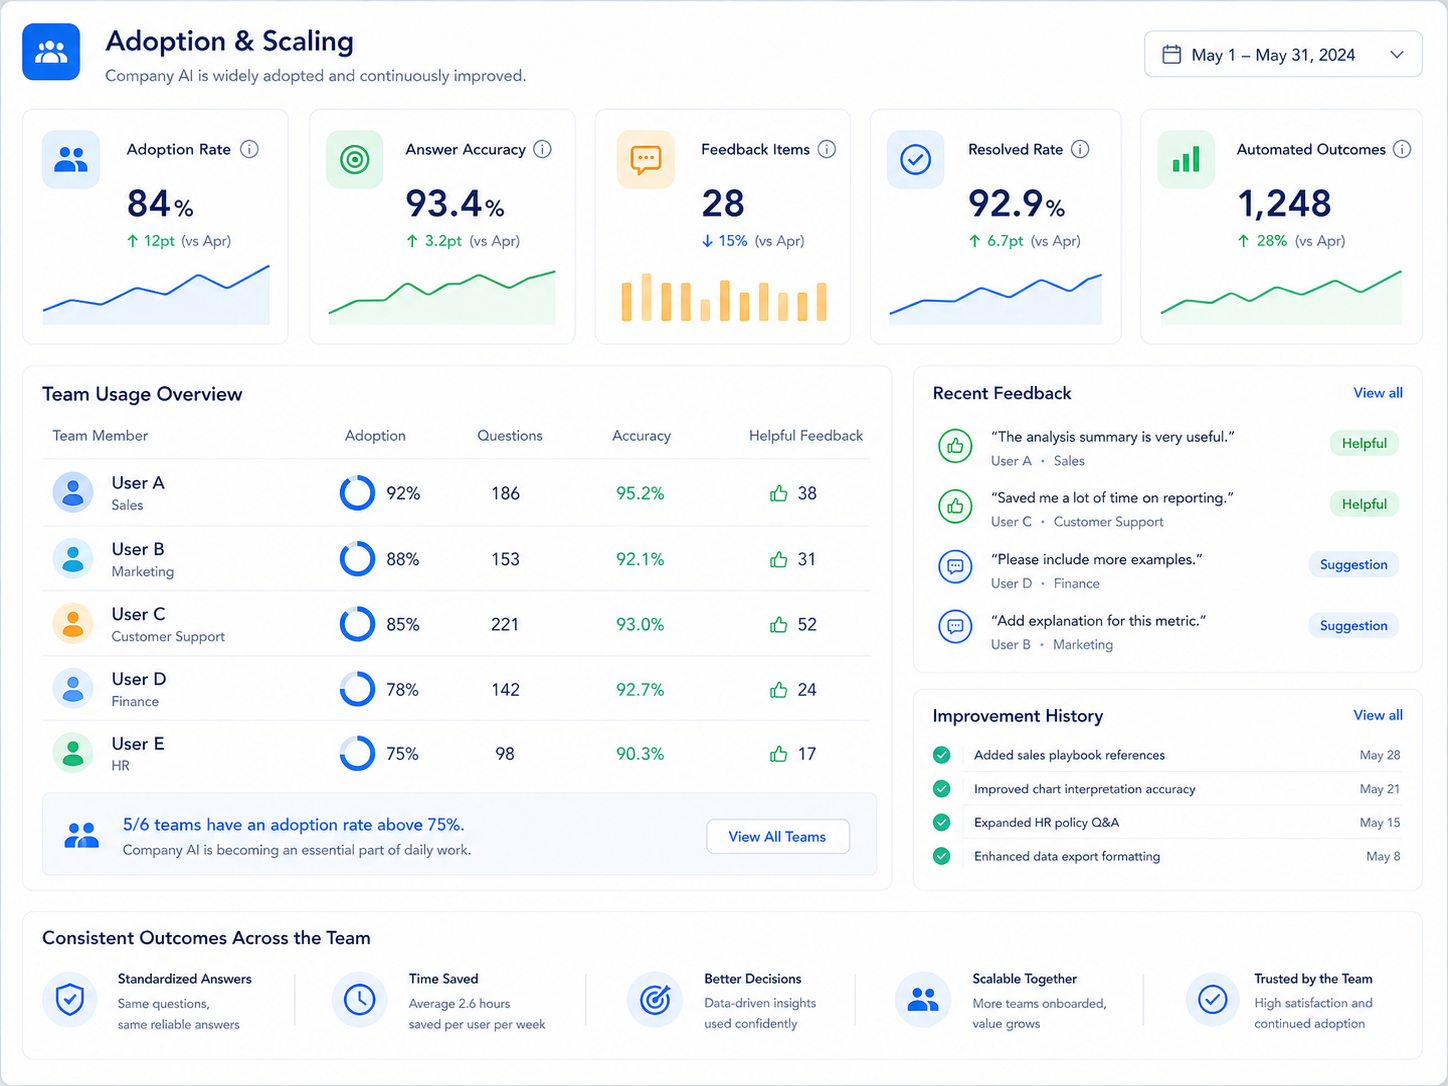Viewport: 1448px width, 1086px height.
Task: Click User C's orange avatar icon
Action: coord(72,623)
